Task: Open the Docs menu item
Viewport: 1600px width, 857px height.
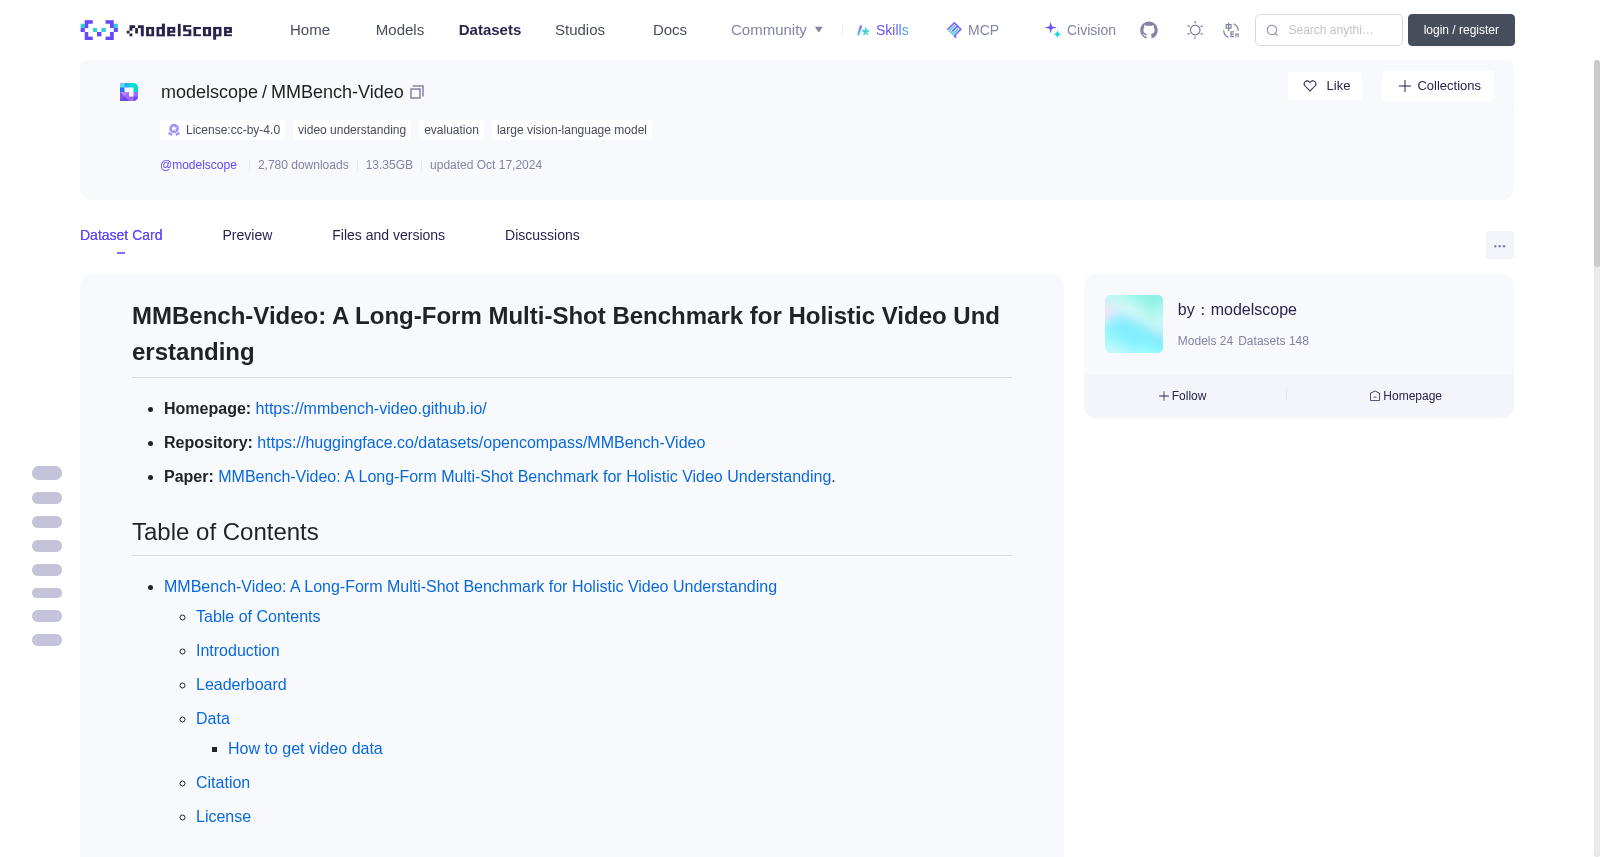Action: click(670, 30)
